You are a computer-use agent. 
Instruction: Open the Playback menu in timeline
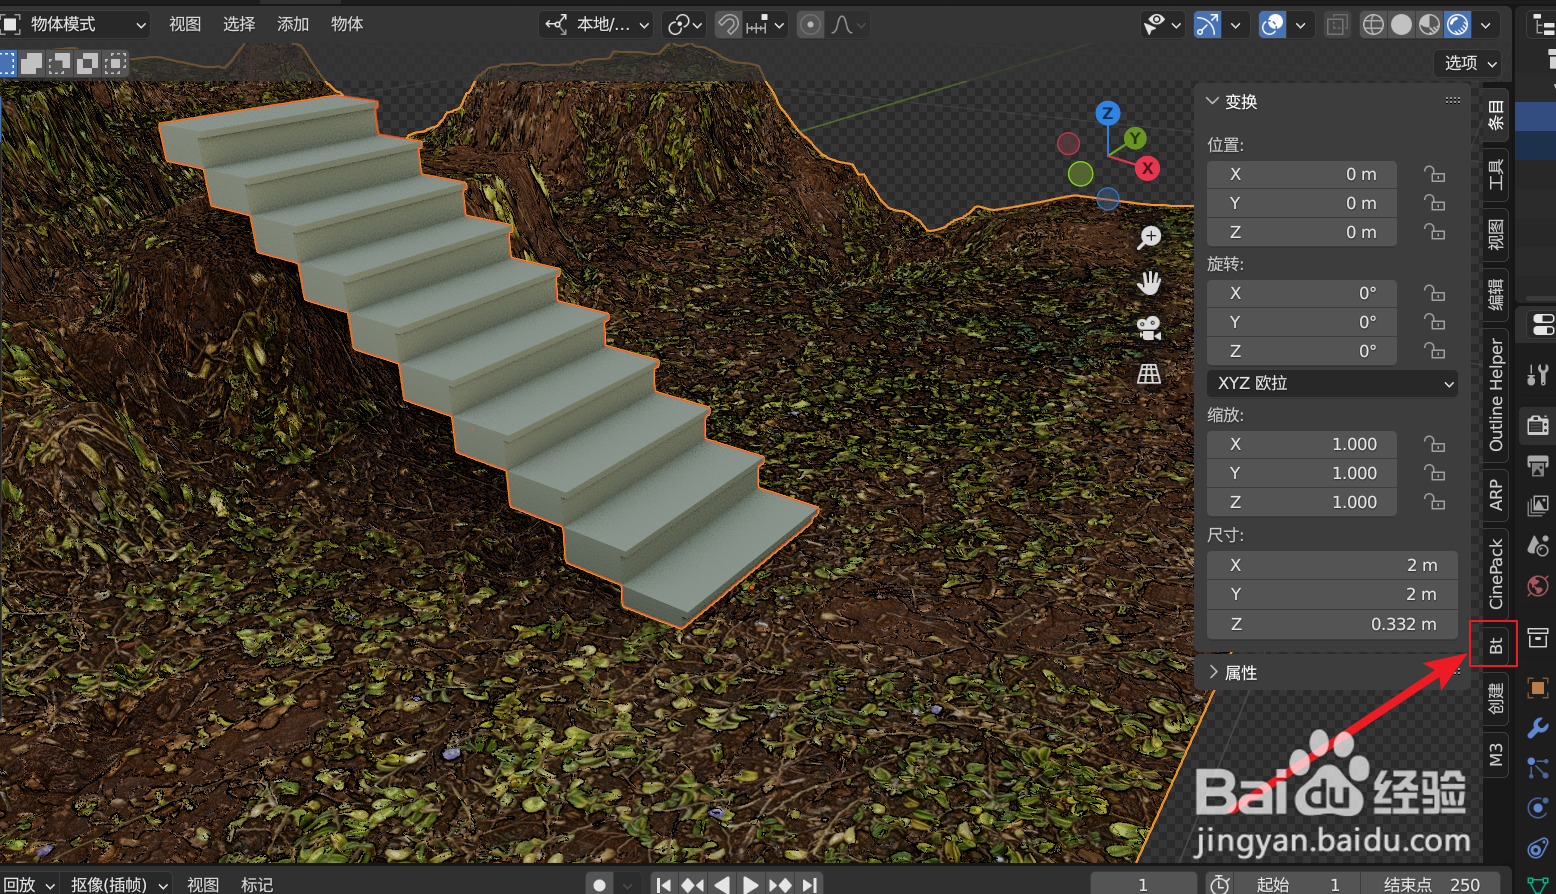[28, 884]
